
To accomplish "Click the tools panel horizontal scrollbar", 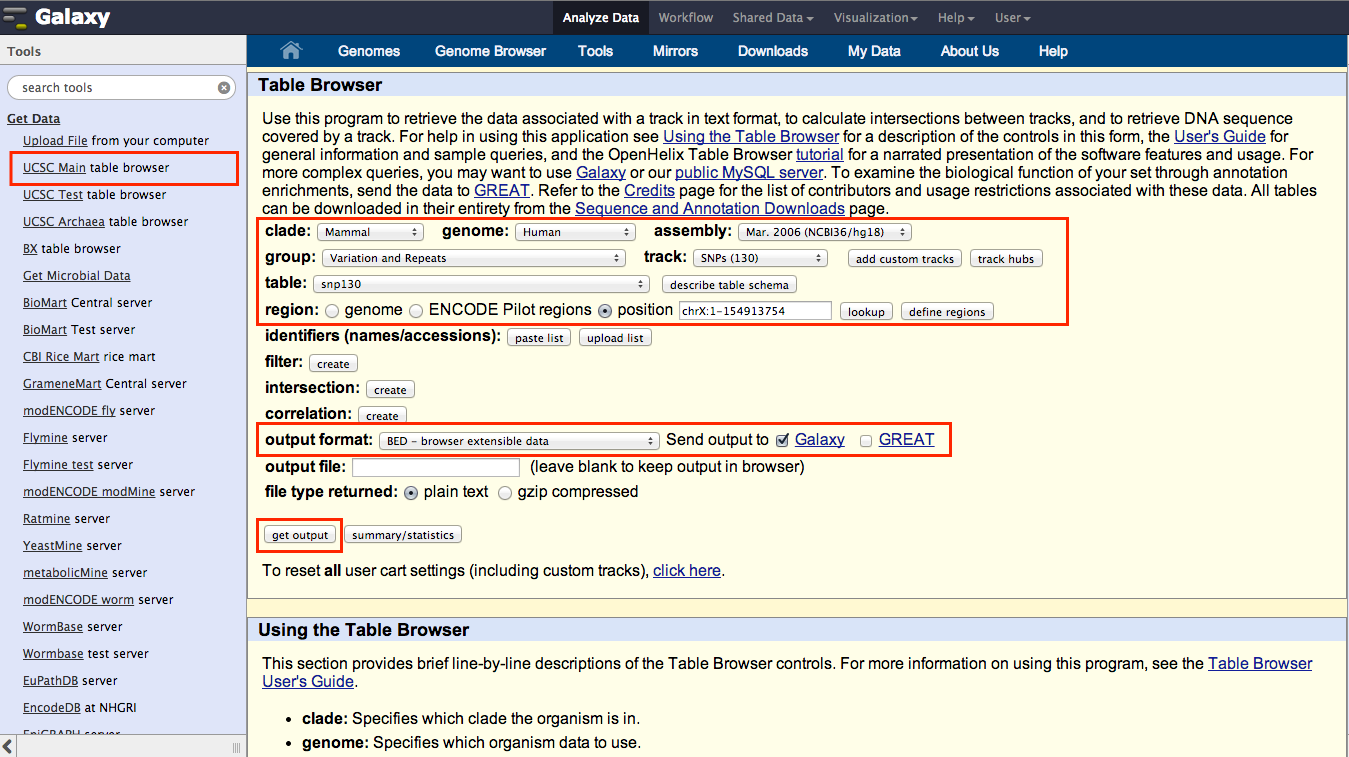I will tap(123, 747).
